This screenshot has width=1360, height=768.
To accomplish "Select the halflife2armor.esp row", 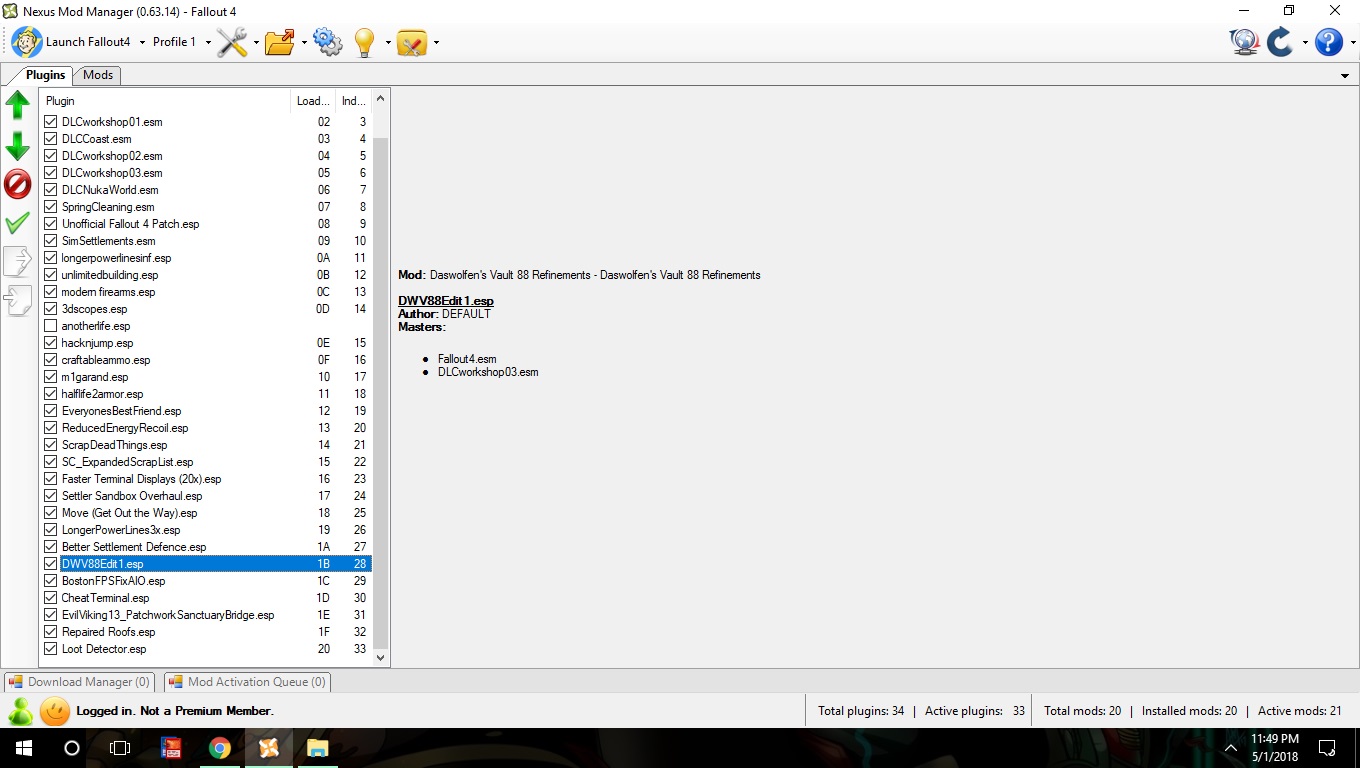I will tap(206, 394).
